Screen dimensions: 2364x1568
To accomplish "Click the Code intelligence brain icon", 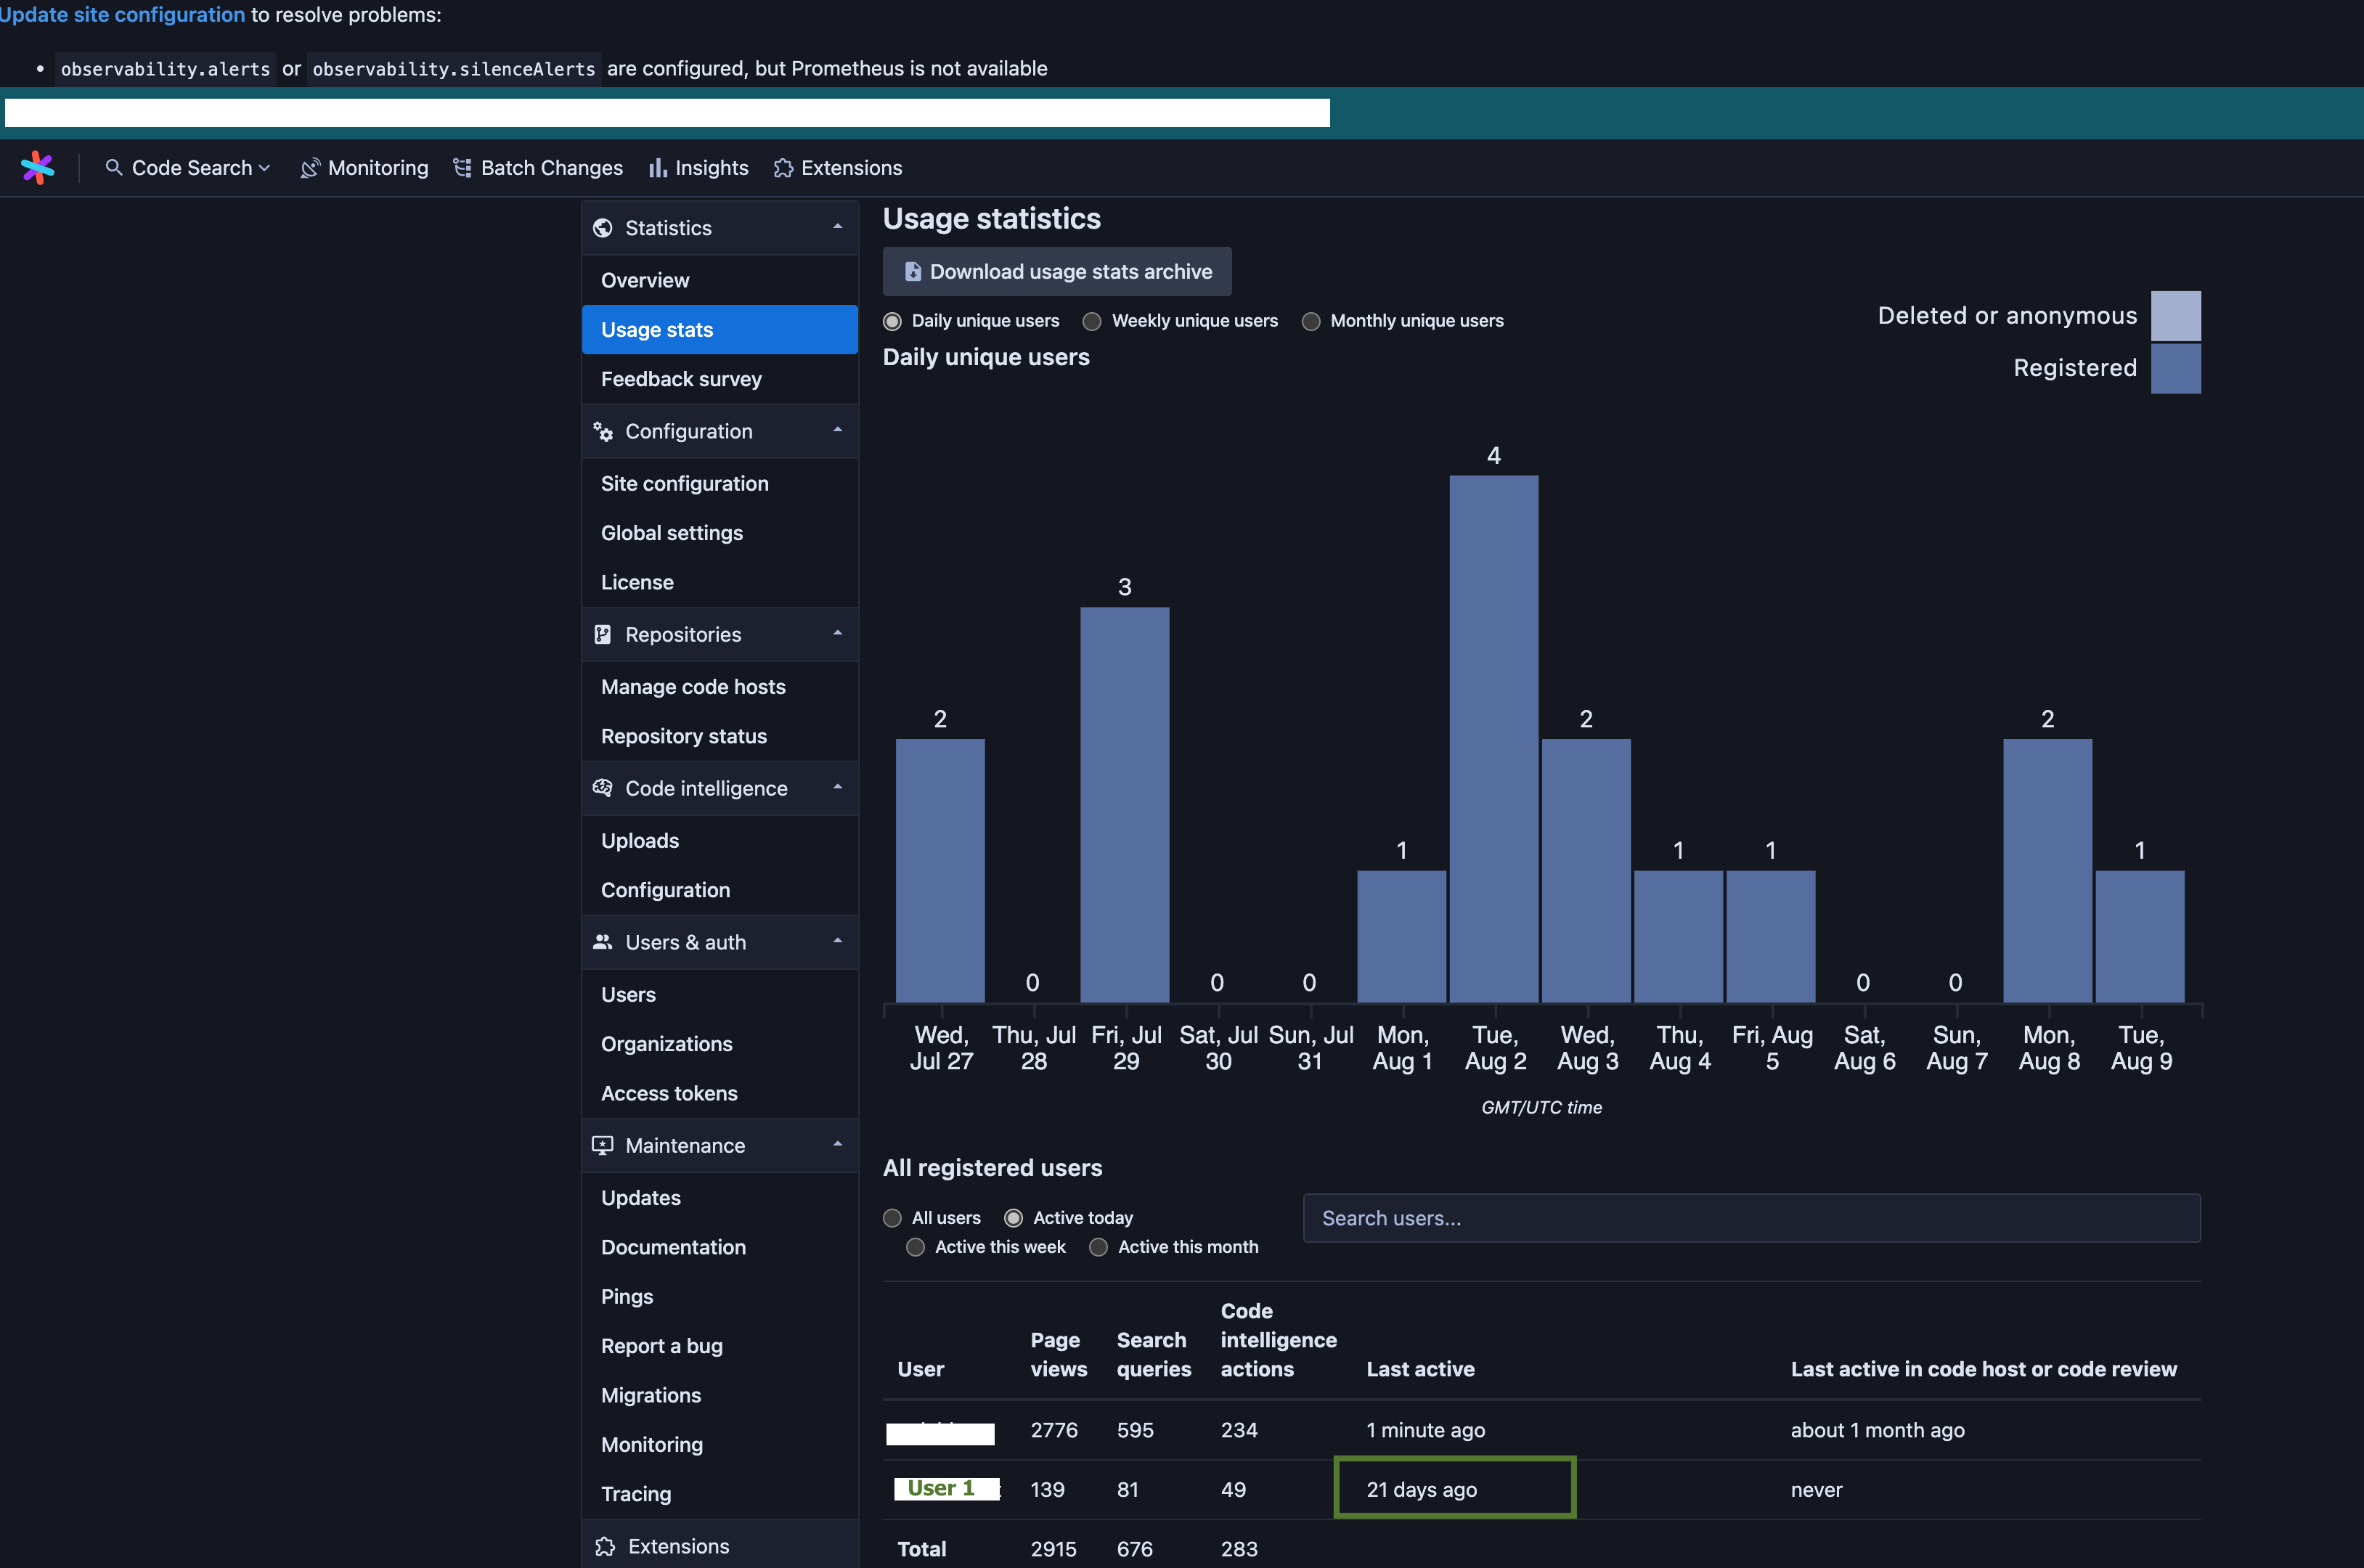I will pos(602,788).
